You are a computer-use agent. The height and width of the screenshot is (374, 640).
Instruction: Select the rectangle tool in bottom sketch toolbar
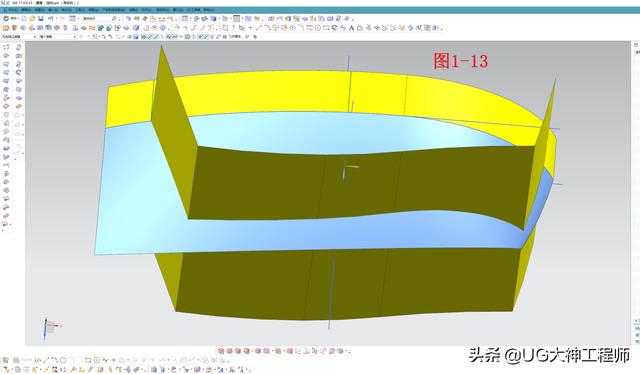88,360
